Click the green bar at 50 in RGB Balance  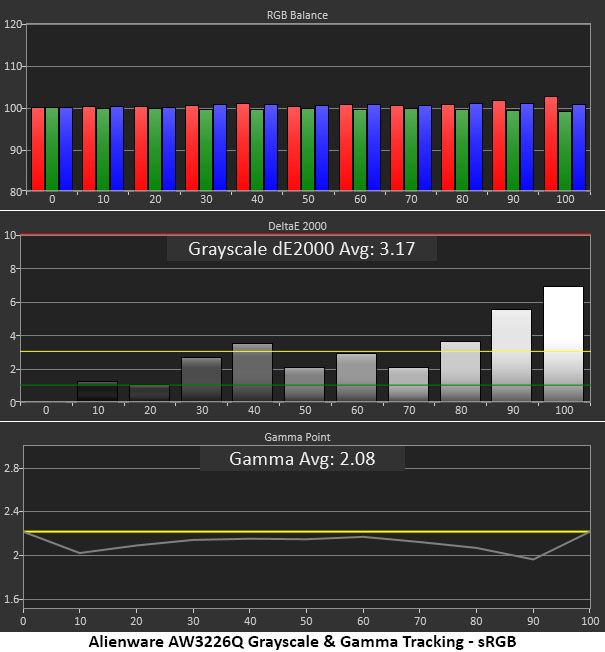pos(308,150)
